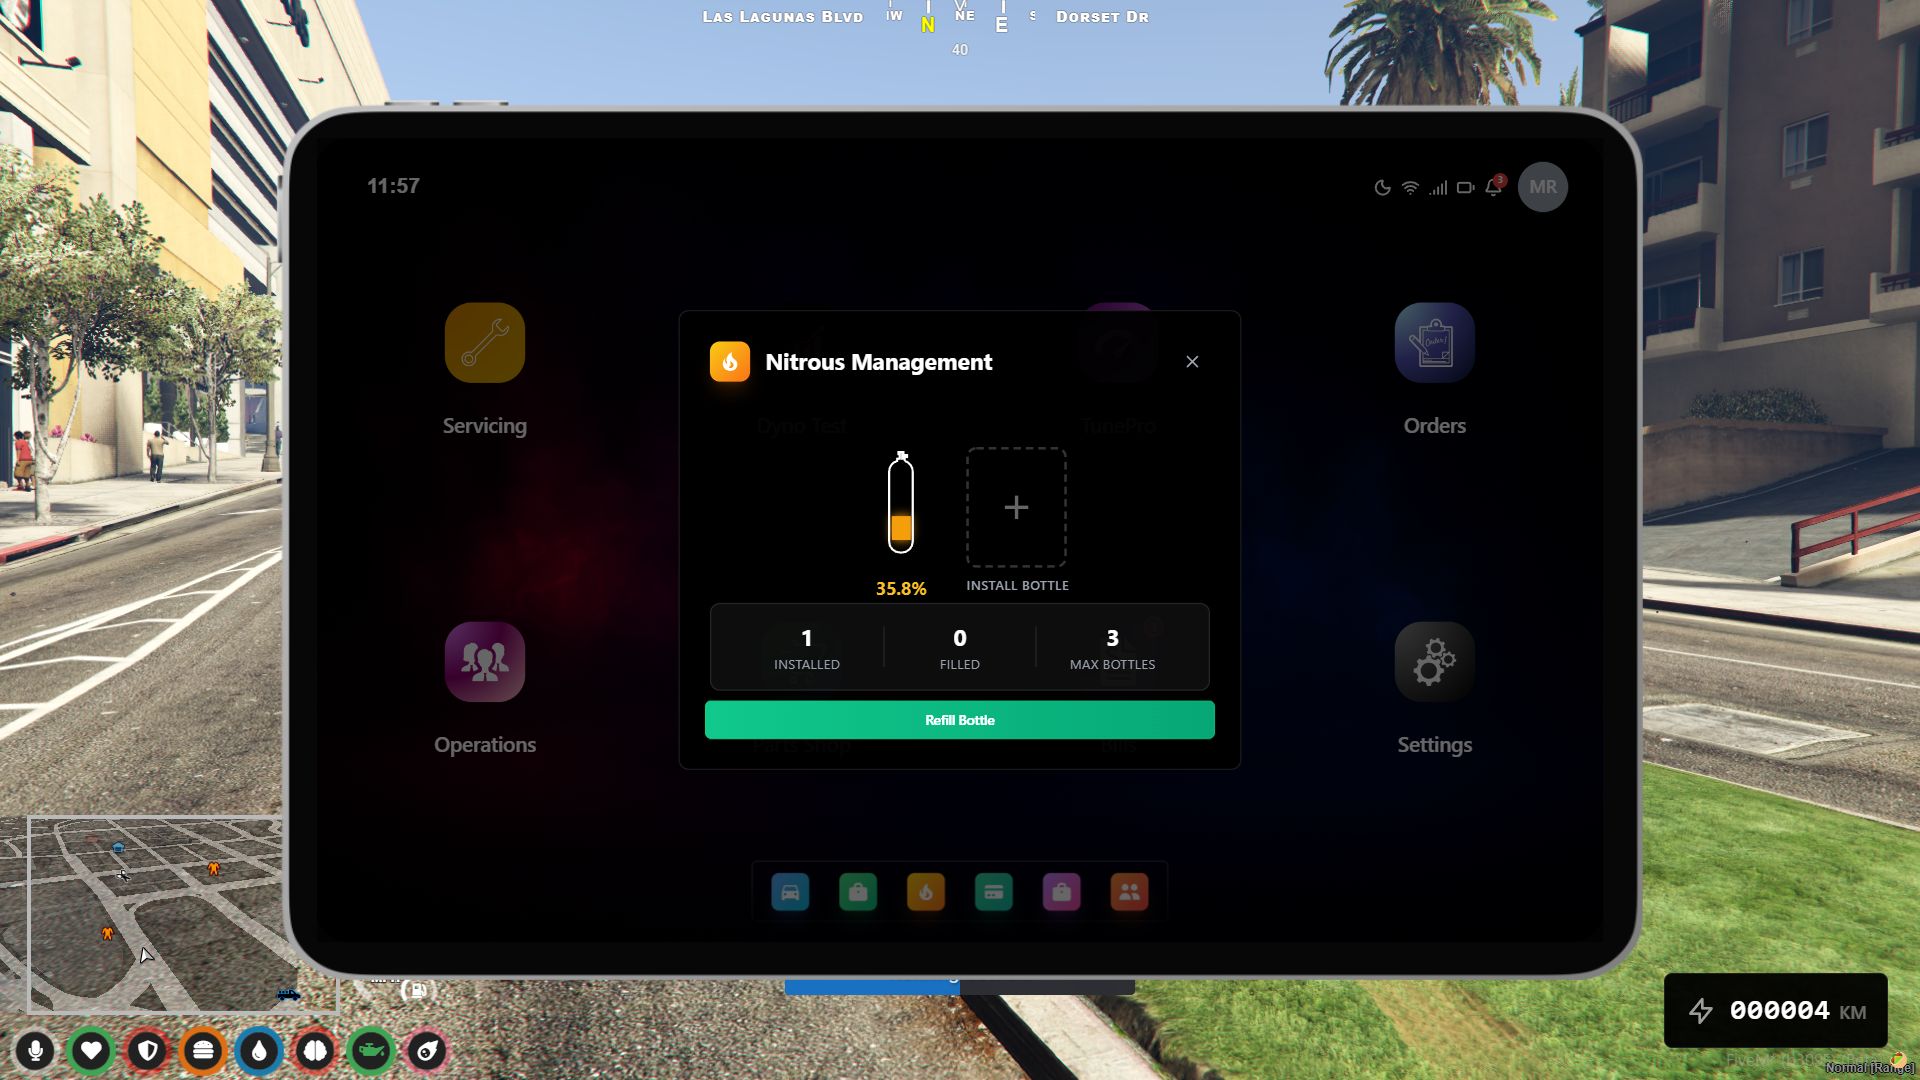The width and height of the screenshot is (1920, 1080).
Task: Close the Nitrous Management dialog
Action: 1192,362
